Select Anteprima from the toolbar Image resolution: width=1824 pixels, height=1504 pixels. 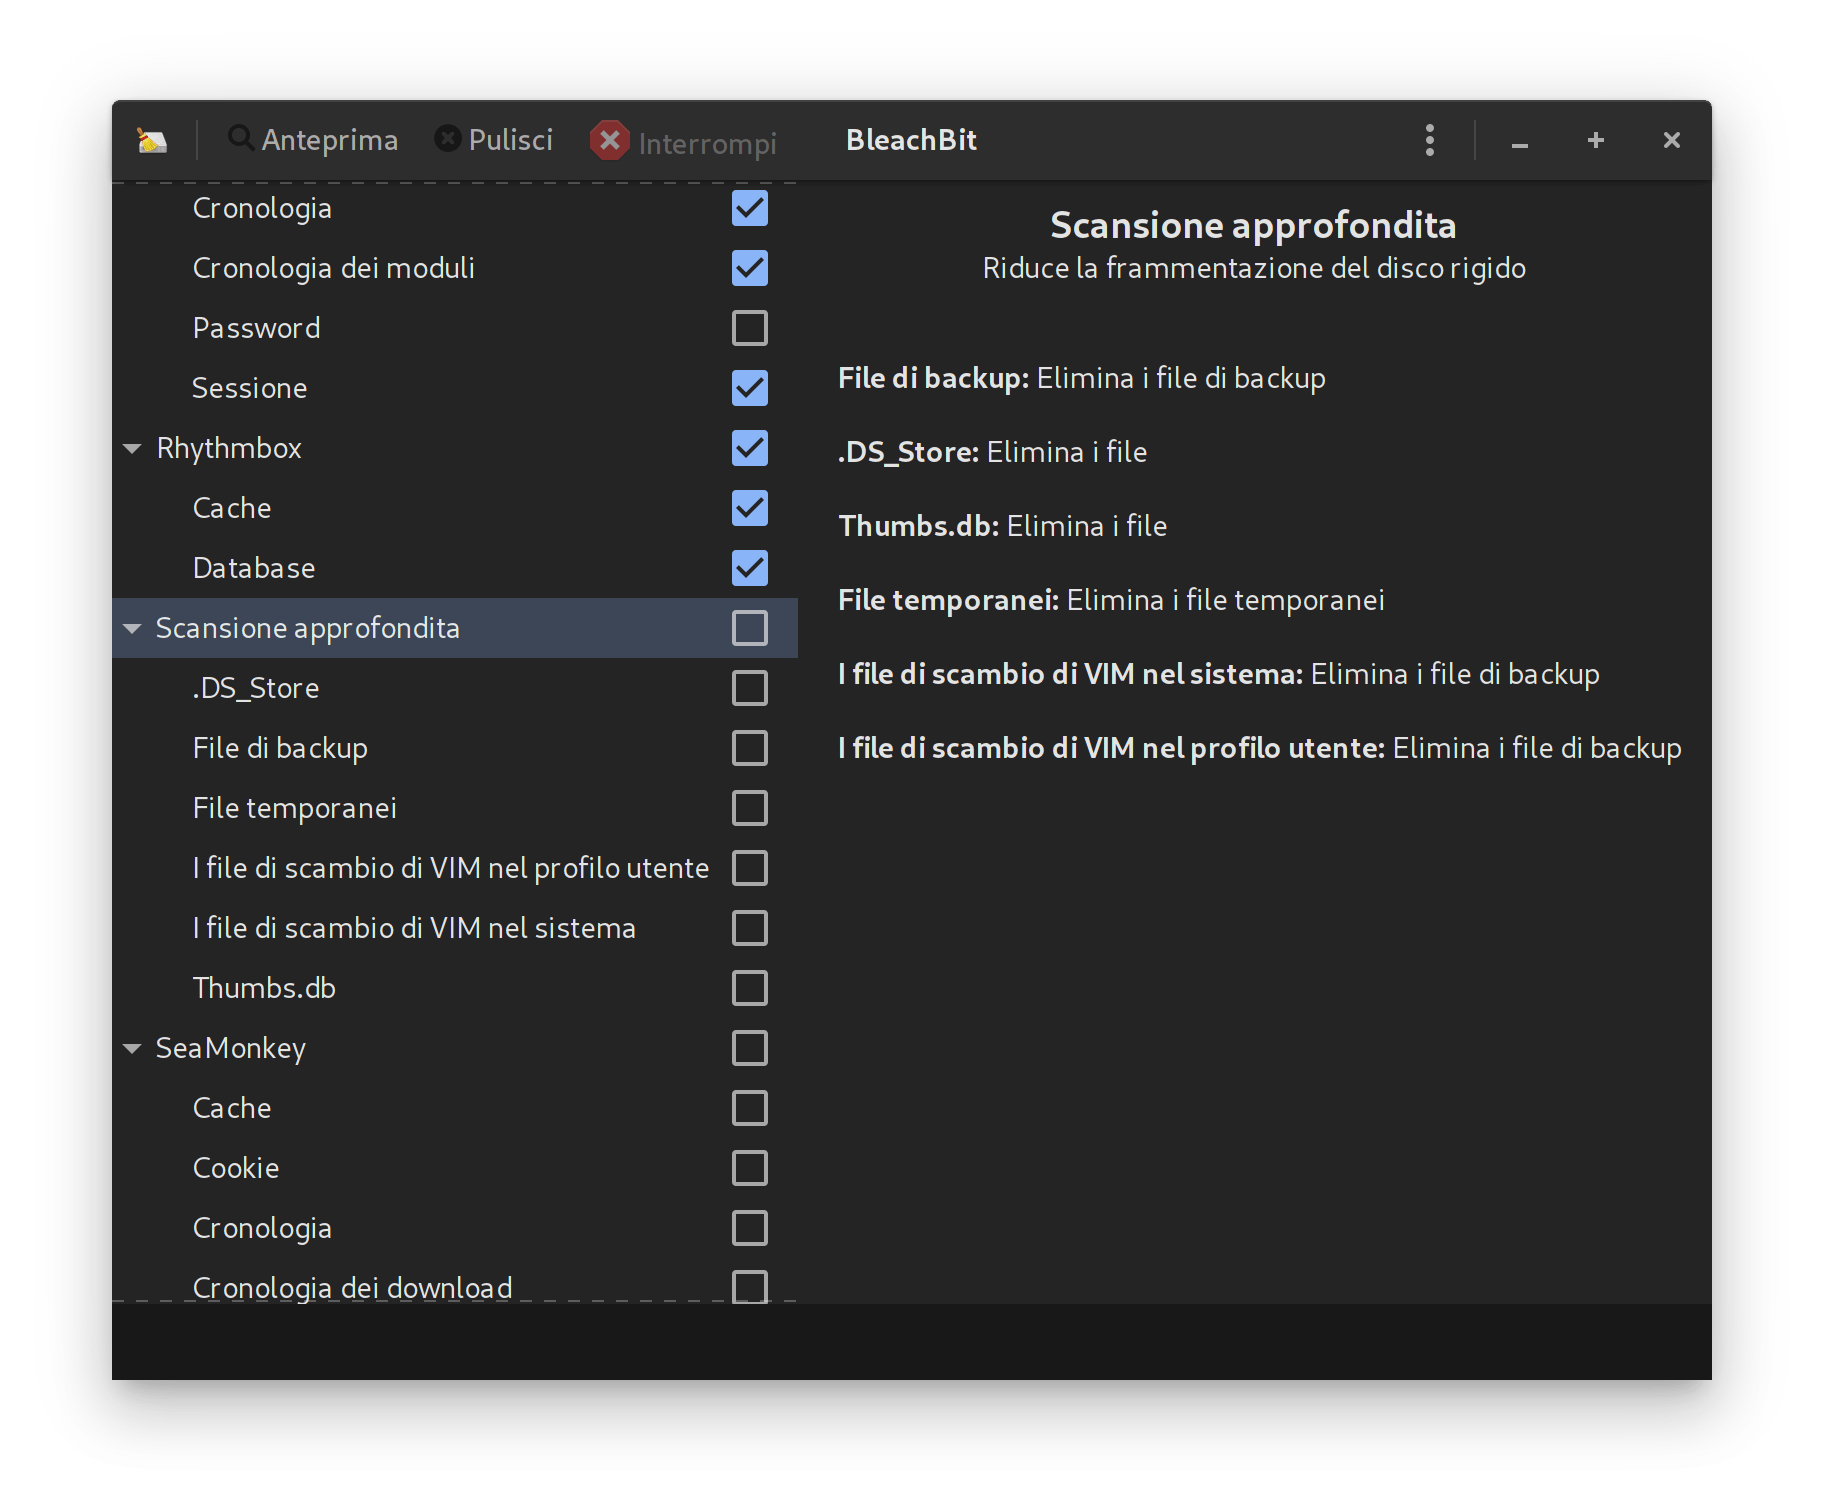pyautogui.click(x=330, y=139)
